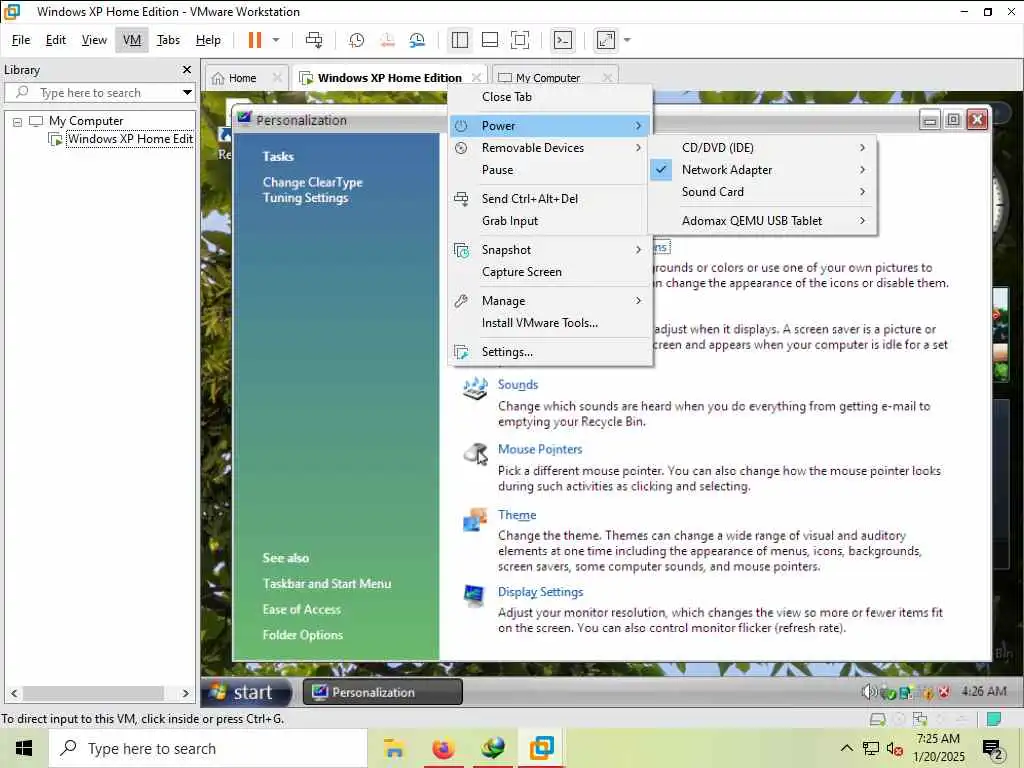Open the Display Settings link

[540, 592]
